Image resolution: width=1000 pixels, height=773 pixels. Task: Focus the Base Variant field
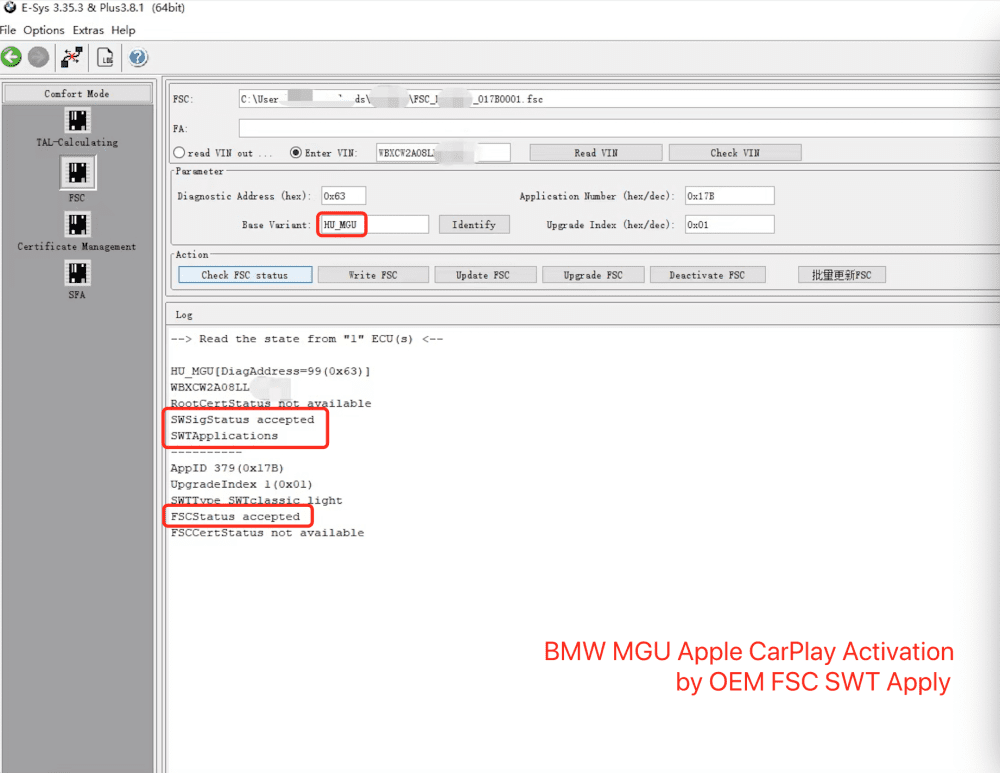[374, 225]
